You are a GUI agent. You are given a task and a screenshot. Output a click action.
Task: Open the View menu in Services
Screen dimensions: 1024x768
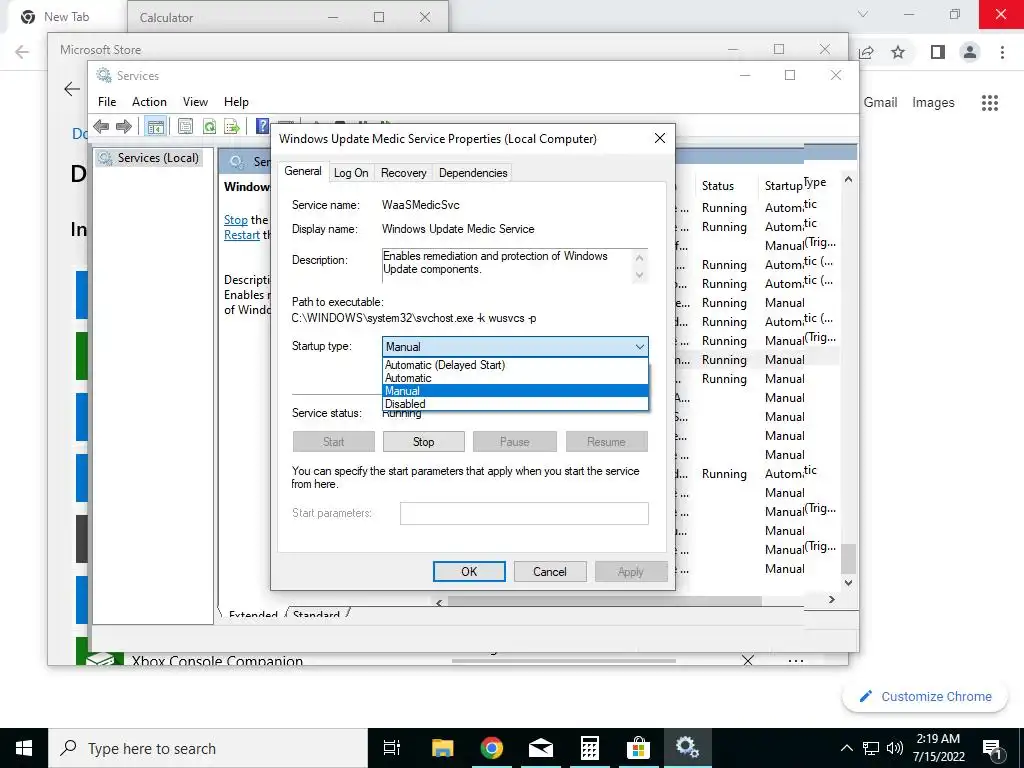[x=195, y=102]
